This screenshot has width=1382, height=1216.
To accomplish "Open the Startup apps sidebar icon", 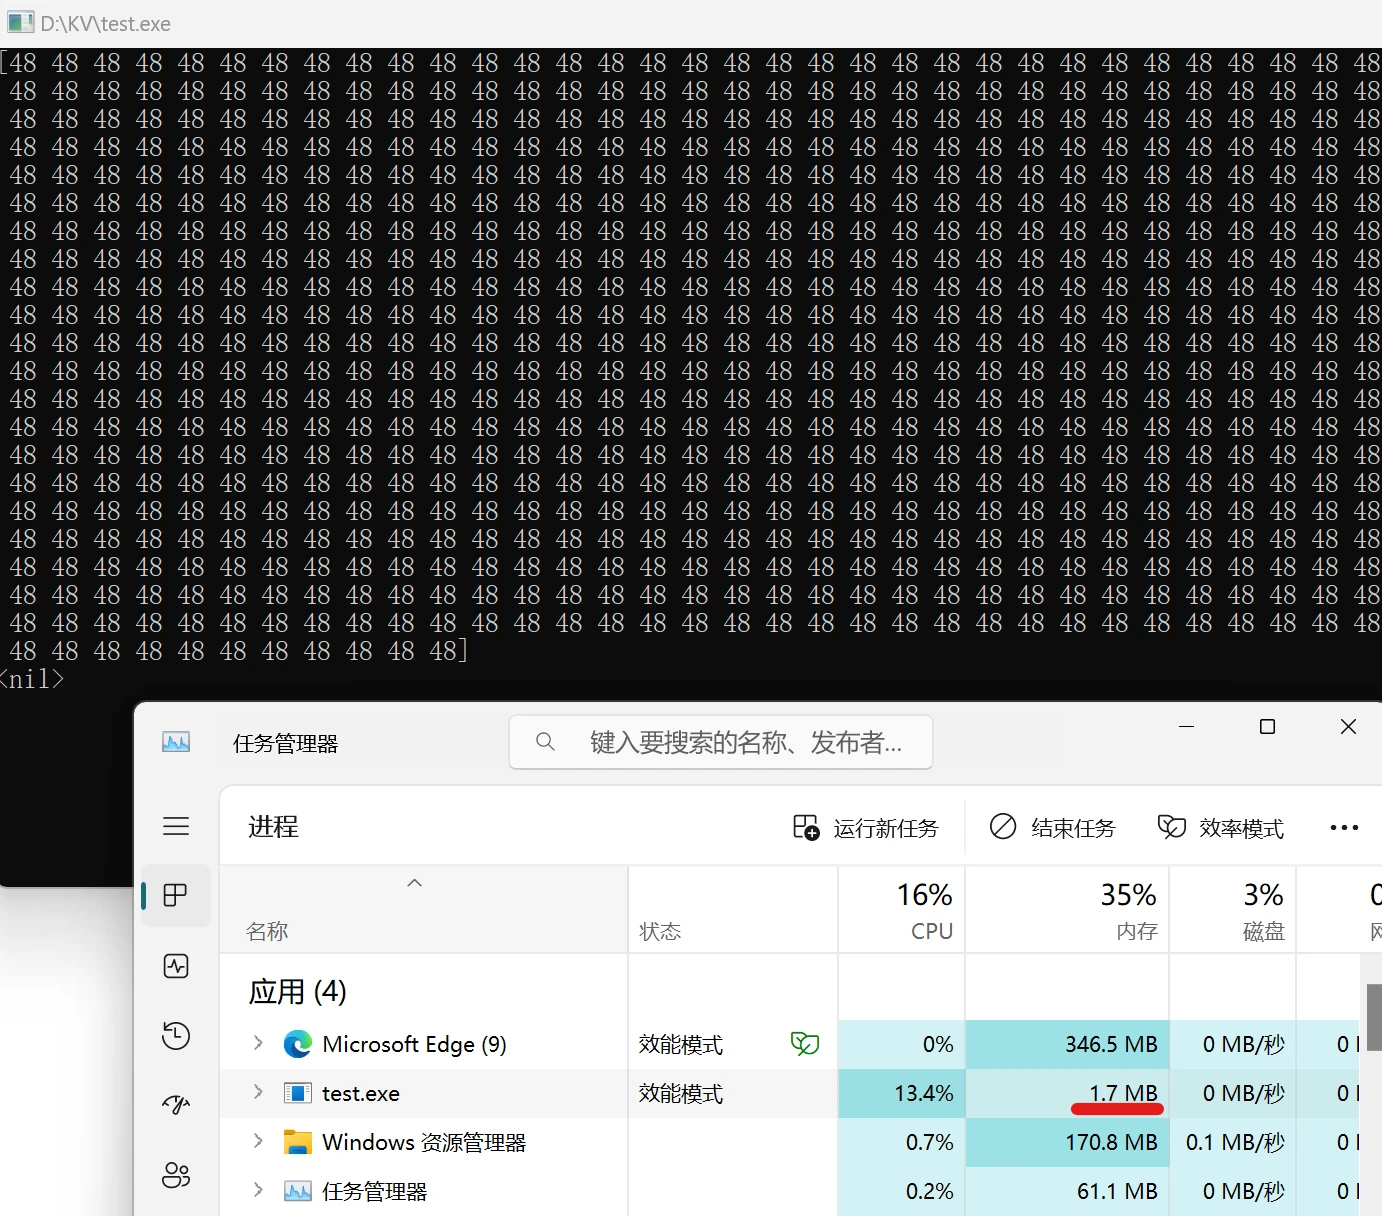I will pyautogui.click(x=176, y=1104).
